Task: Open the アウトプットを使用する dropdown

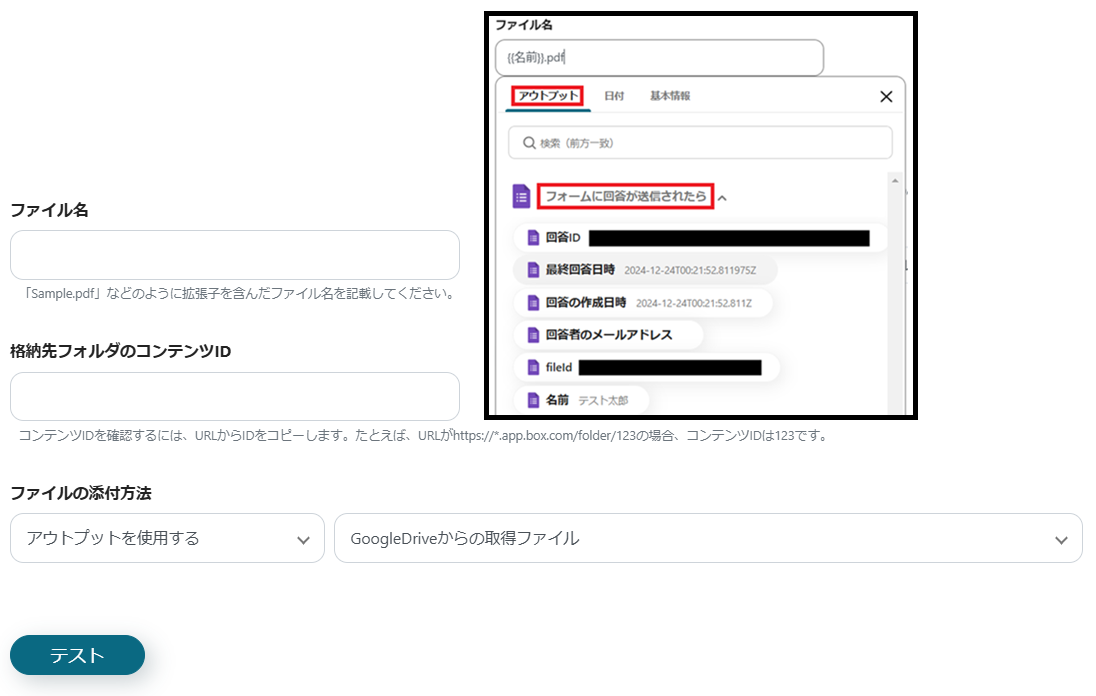Action: coord(167,538)
